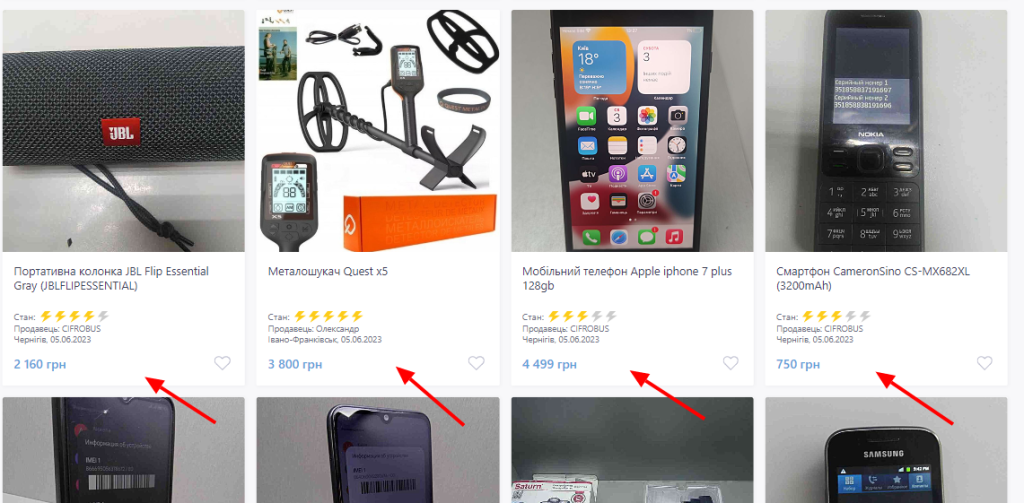Click the 2 160 грн price
The height and width of the screenshot is (503, 1024).
[40, 364]
